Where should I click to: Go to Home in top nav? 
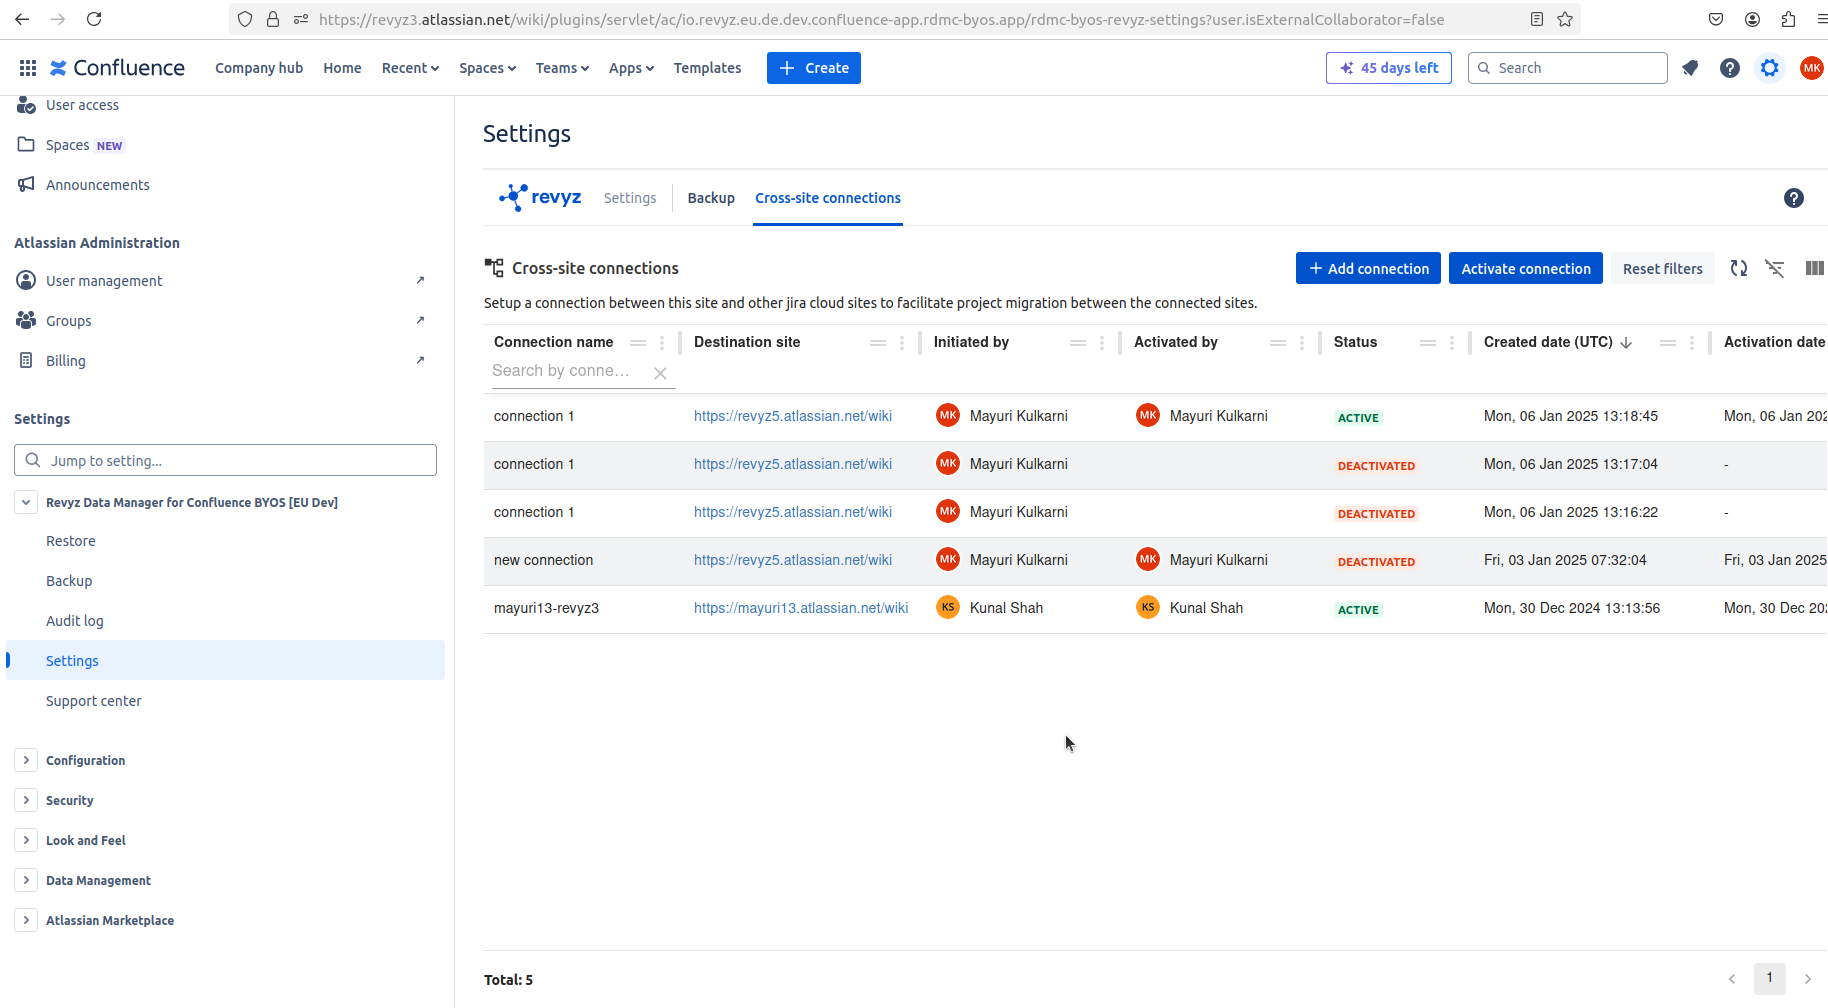tap(342, 68)
